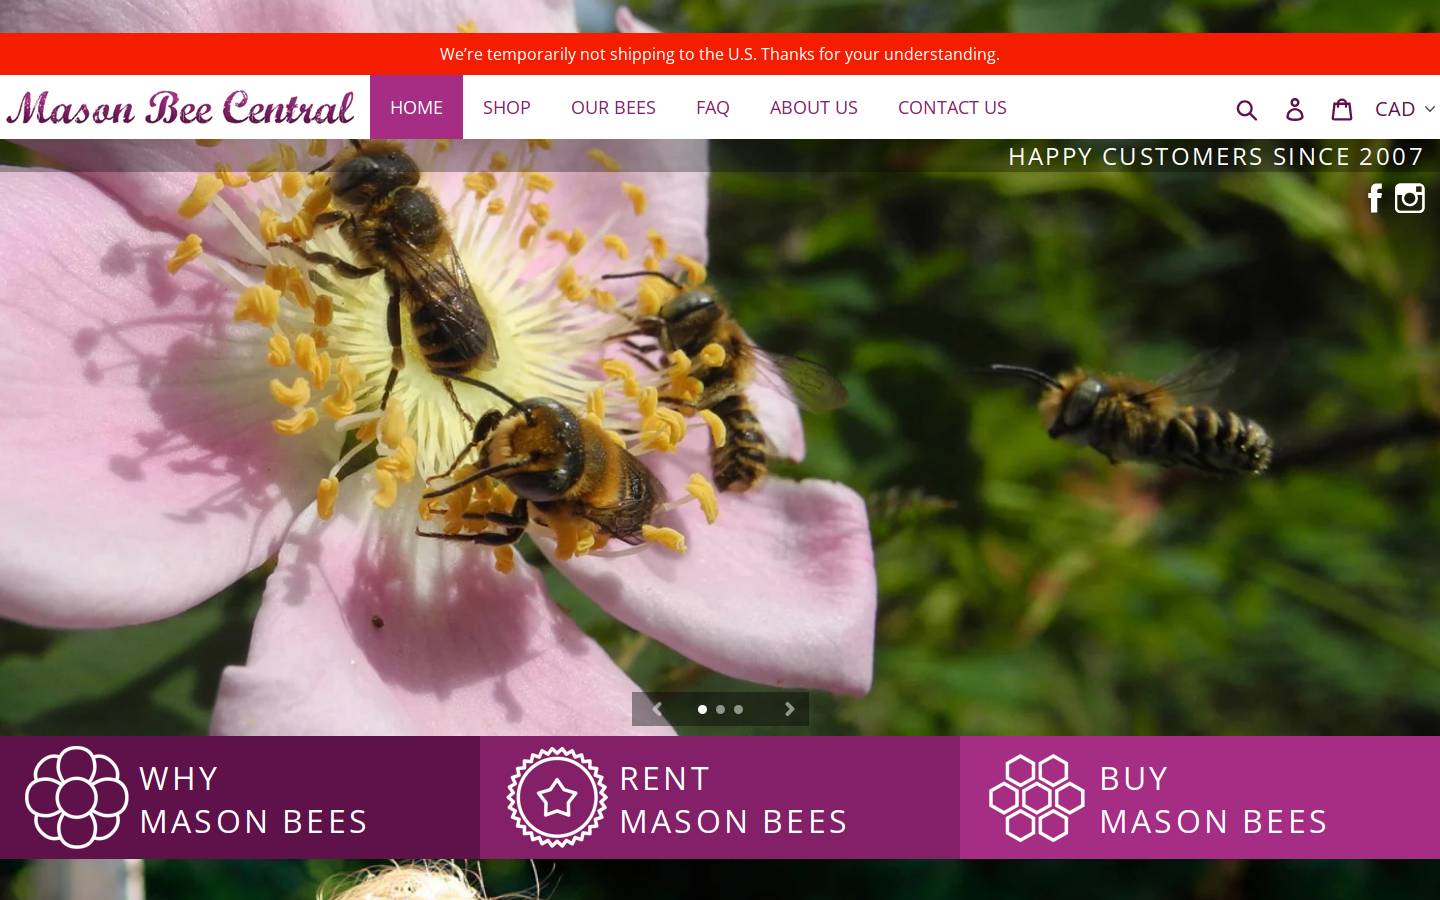Open the CONTACT US page
The image size is (1440, 900).
[952, 107]
